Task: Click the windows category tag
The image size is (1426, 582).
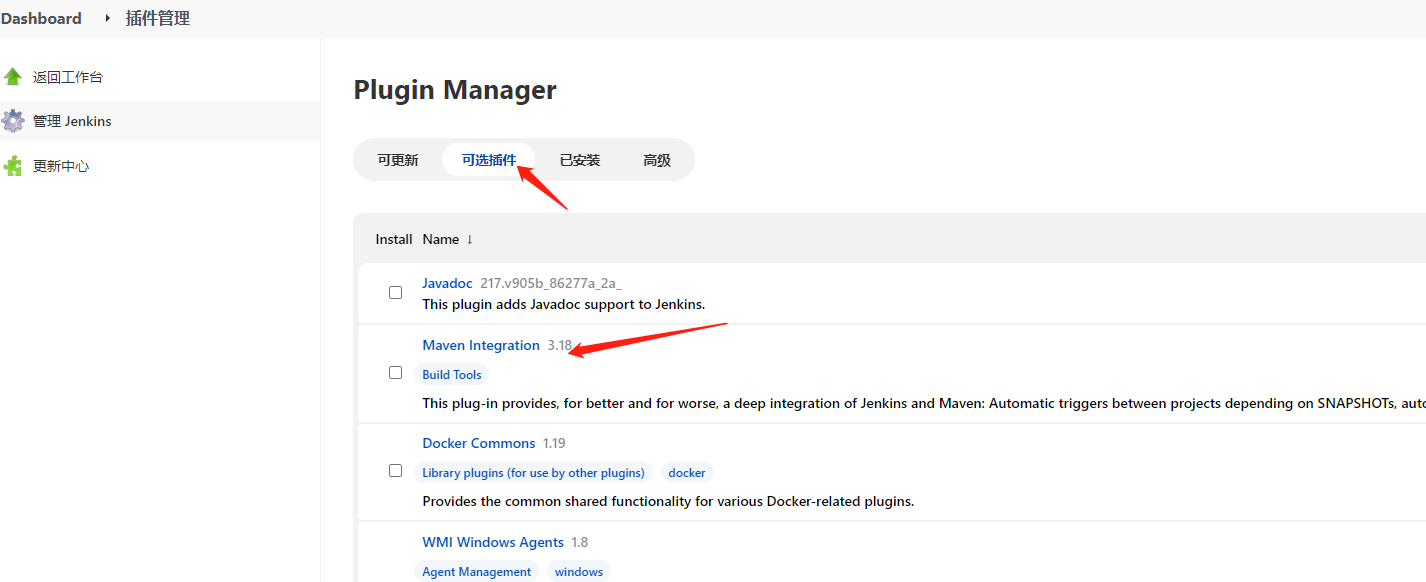Action: pyautogui.click(x=579, y=572)
